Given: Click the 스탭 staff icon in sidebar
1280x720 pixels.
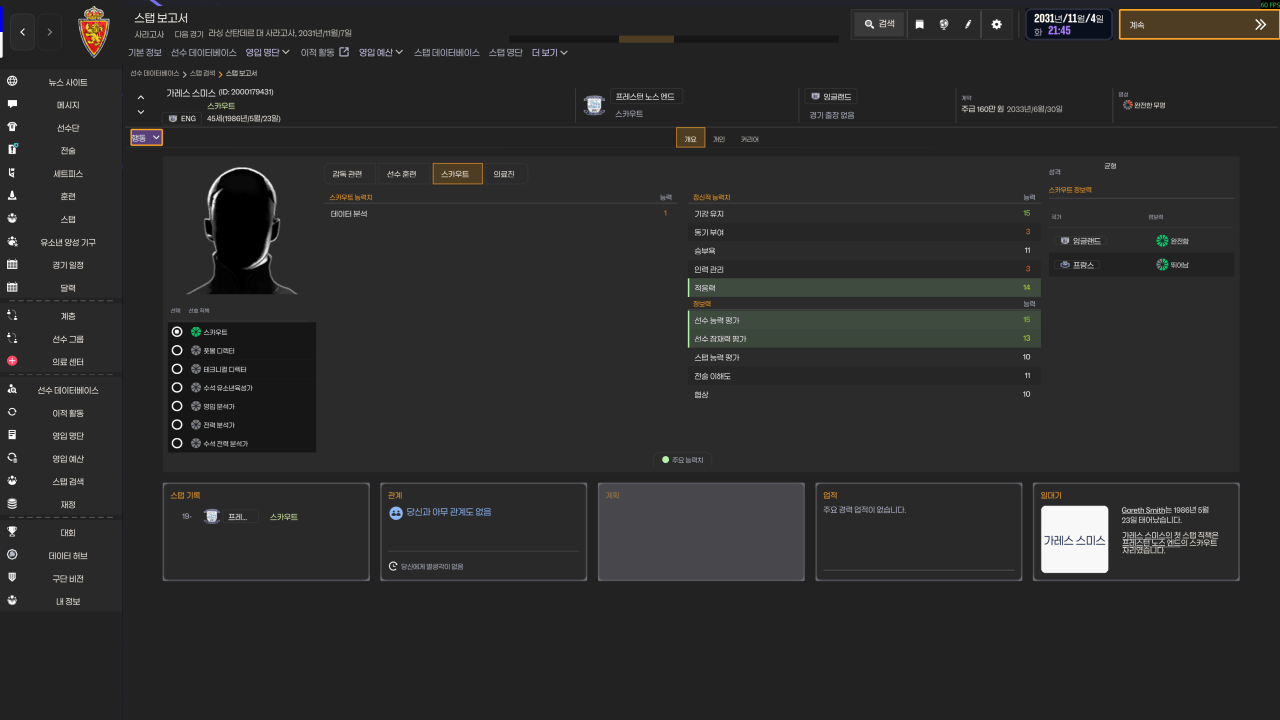Looking at the screenshot, I should [12, 218].
